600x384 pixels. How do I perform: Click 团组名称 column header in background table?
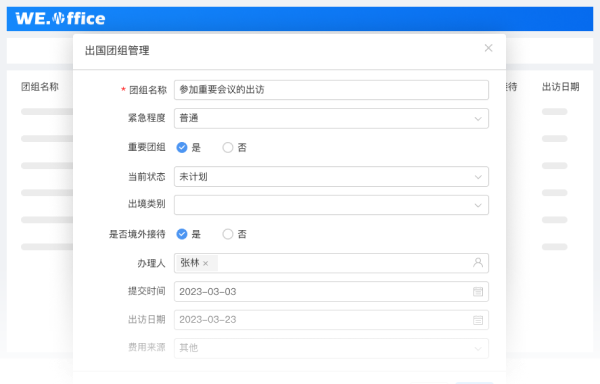pyautogui.click(x=40, y=87)
